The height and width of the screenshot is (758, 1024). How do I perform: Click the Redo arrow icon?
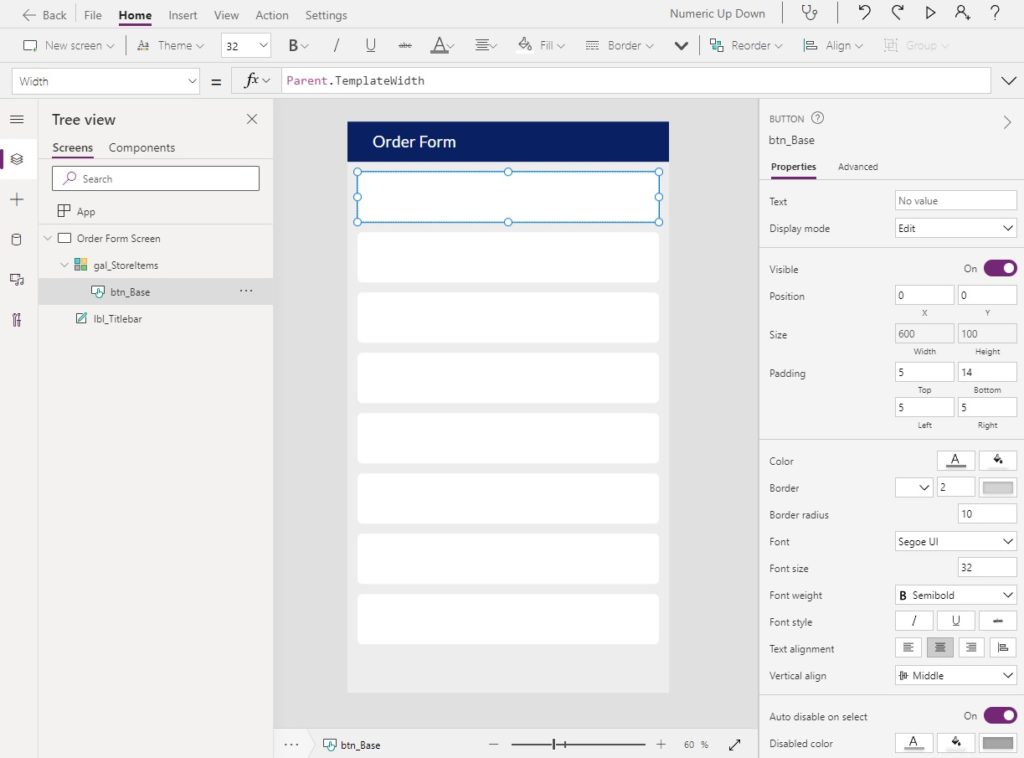(897, 12)
